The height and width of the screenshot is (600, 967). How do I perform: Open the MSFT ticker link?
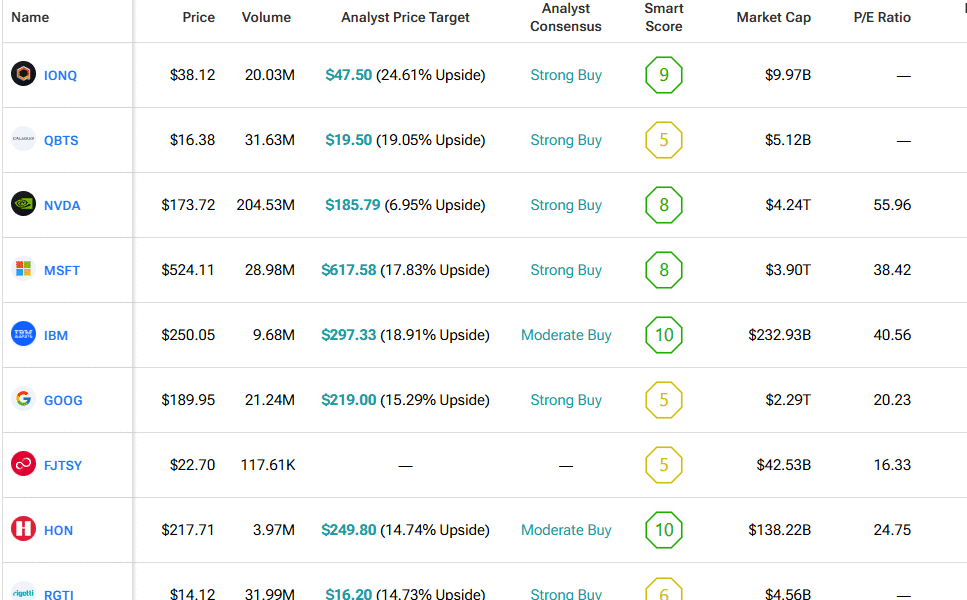(x=62, y=270)
